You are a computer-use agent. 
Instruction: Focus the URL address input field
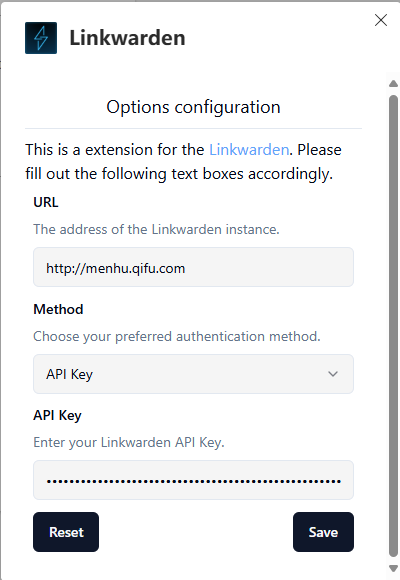pos(194,267)
